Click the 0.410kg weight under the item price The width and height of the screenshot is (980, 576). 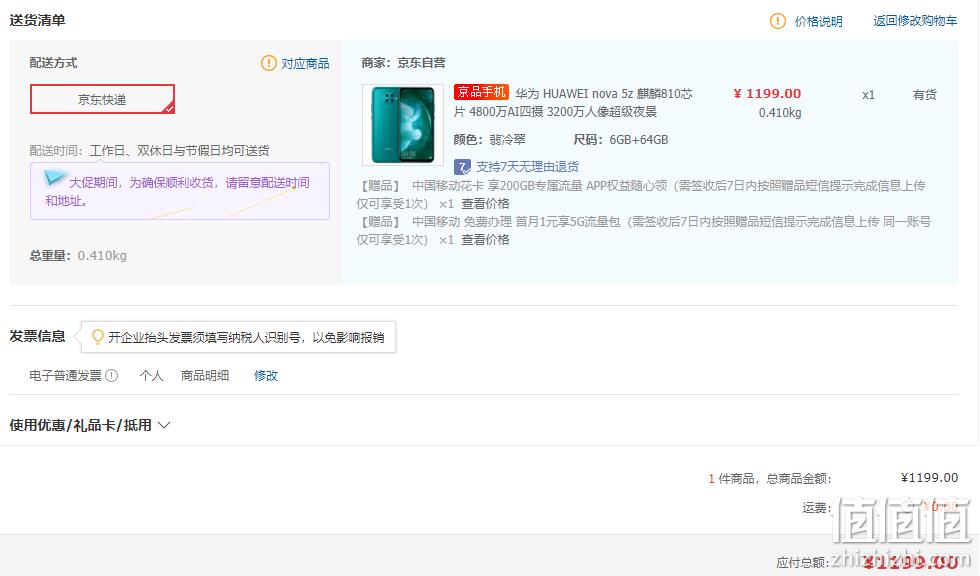click(x=780, y=113)
